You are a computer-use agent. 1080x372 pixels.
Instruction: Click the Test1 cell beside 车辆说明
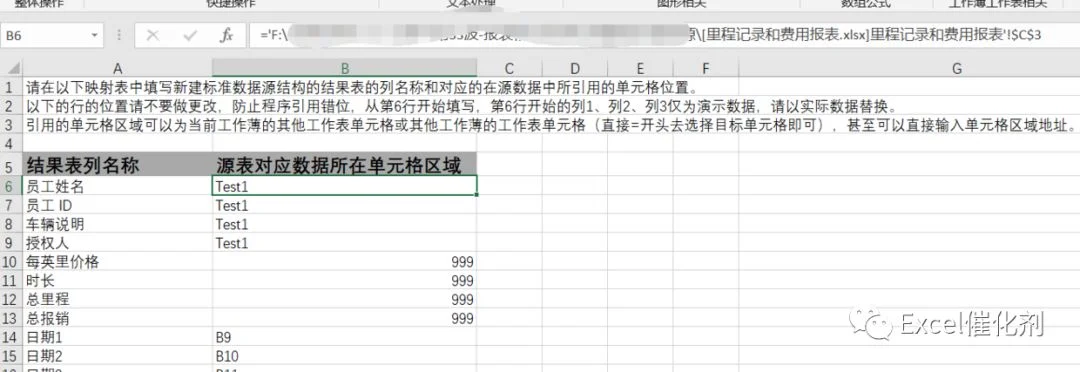coord(344,225)
